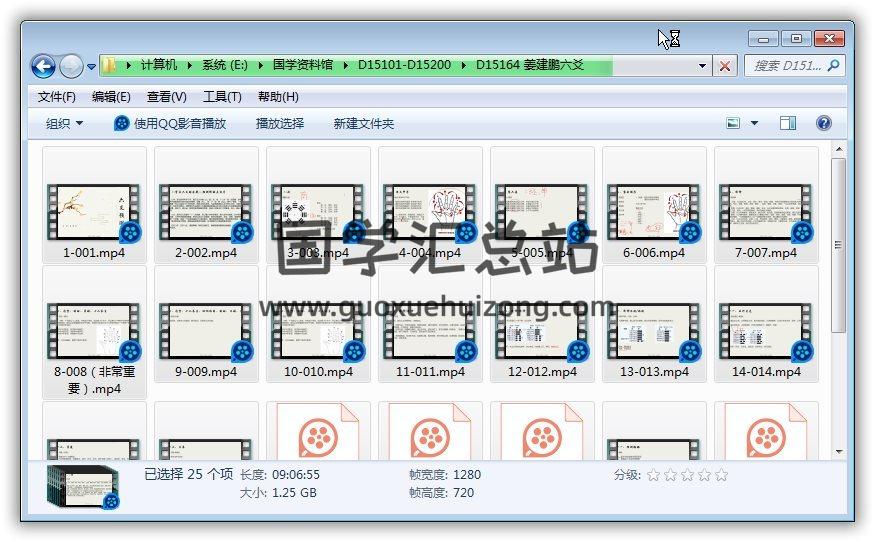The image size is (875, 542).
Task: Click the D15164 姜建鹏六爻 path segment
Action: click(530, 65)
